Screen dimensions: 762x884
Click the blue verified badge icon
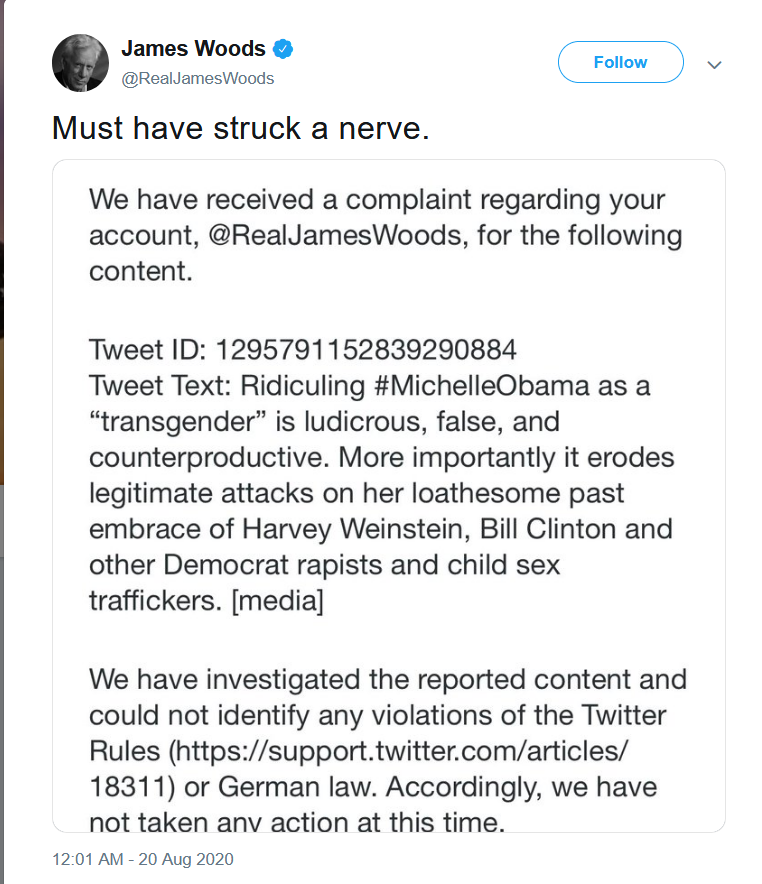(283, 49)
